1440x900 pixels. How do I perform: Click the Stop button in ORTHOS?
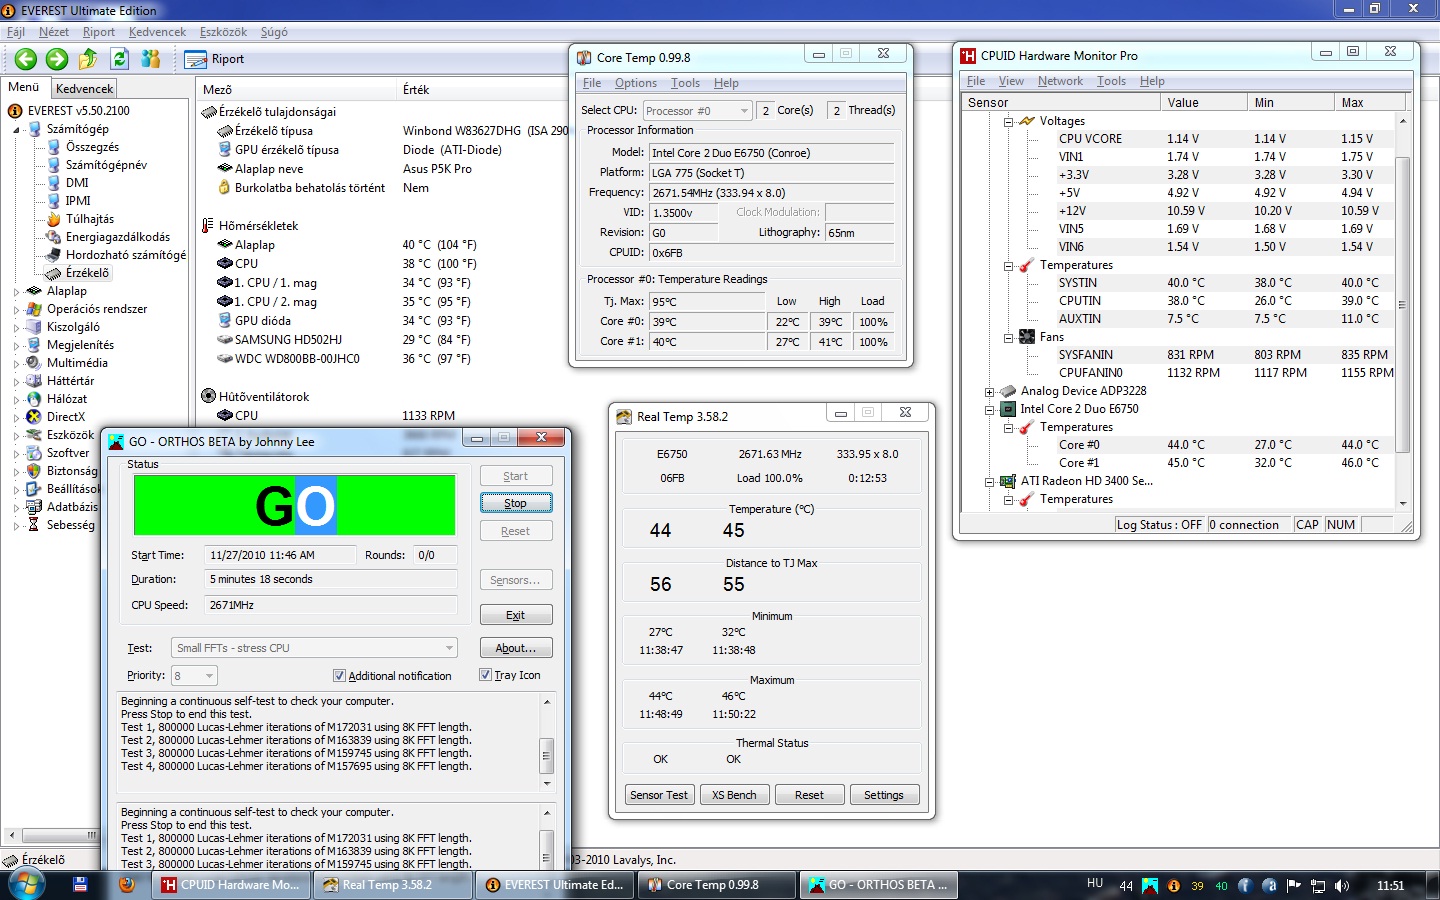pyautogui.click(x=515, y=503)
